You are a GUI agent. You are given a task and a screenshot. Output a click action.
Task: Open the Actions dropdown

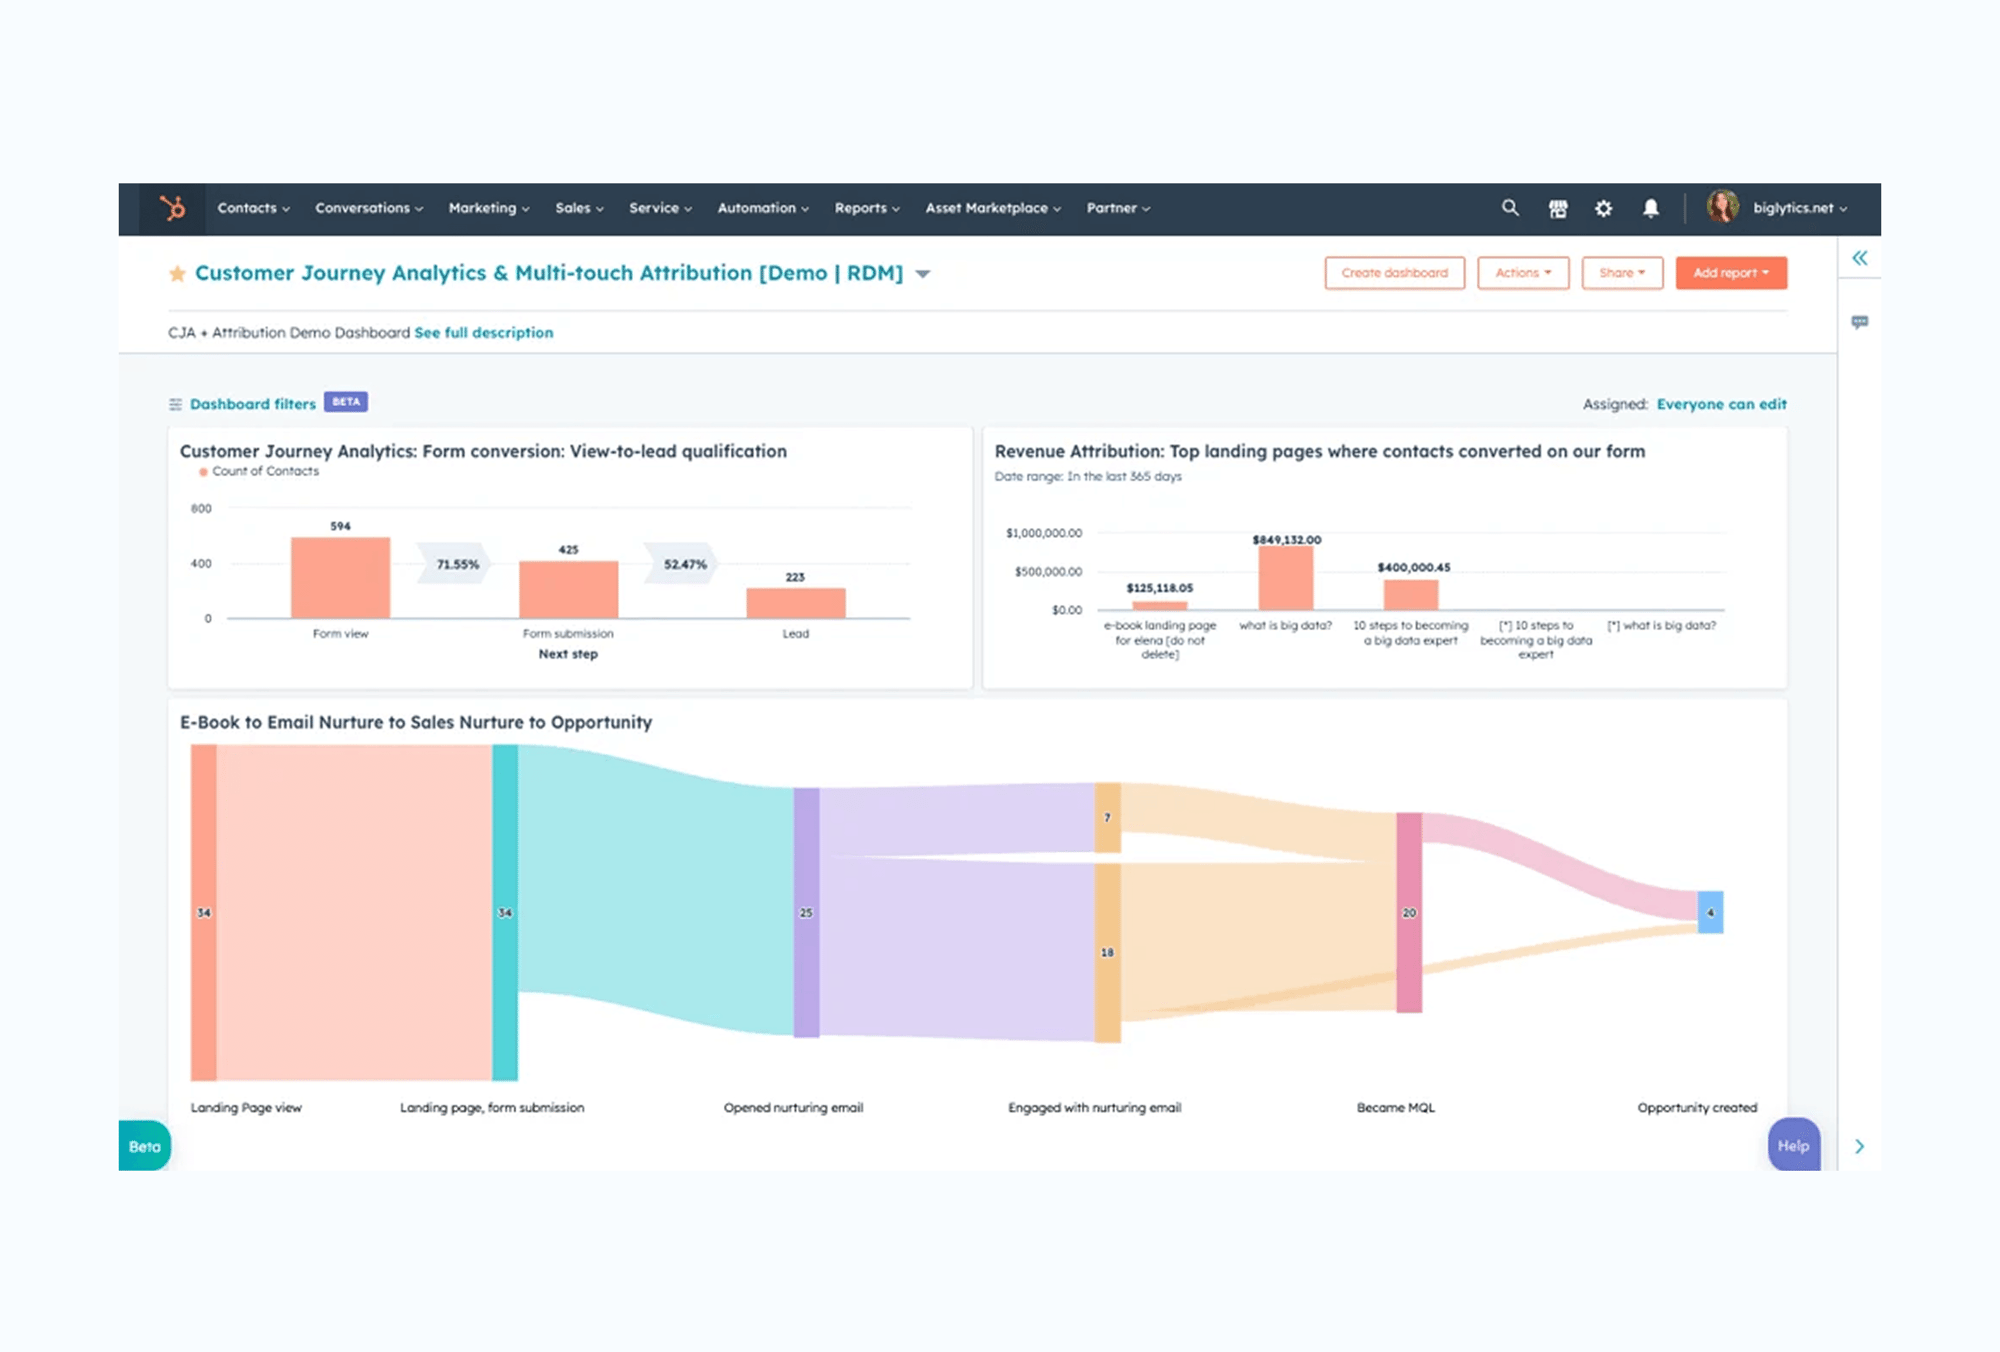coord(1522,273)
